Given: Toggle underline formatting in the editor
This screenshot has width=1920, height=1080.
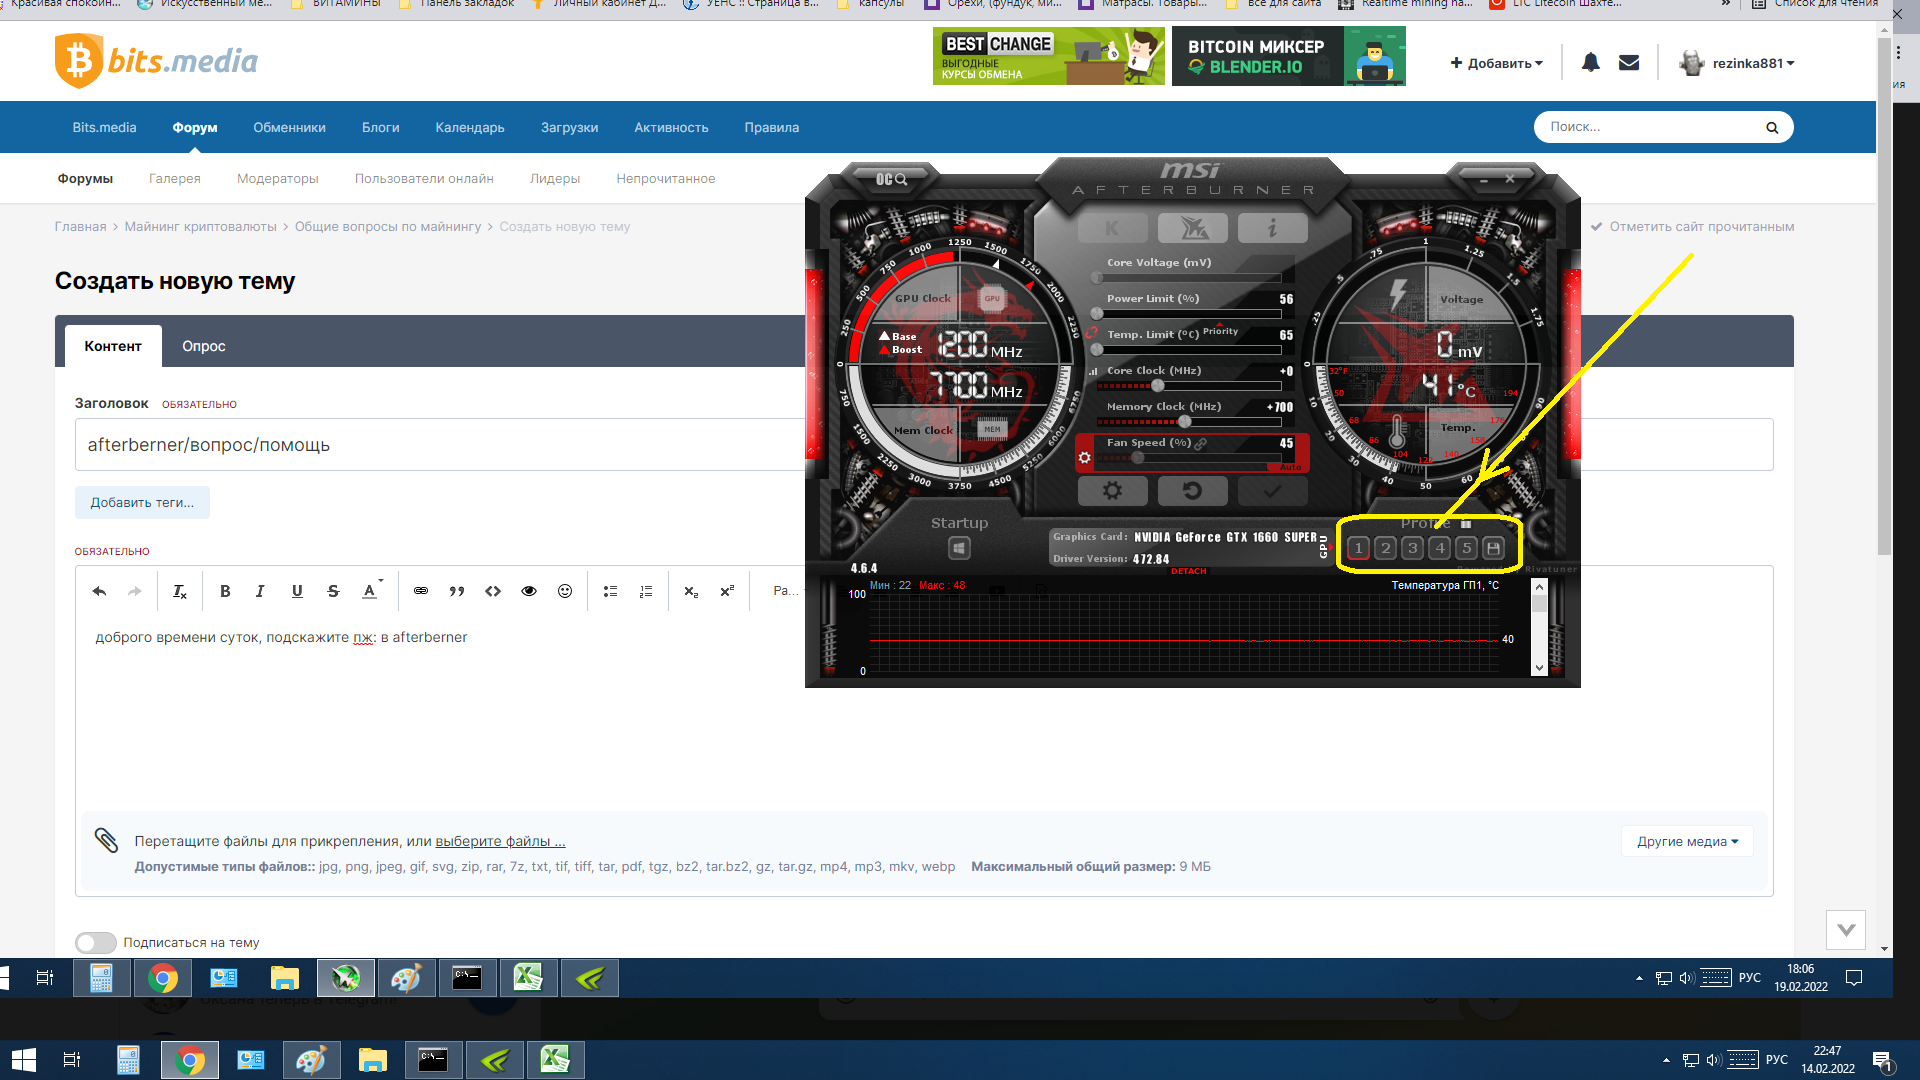Looking at the screenshot, I should (297, 592).
